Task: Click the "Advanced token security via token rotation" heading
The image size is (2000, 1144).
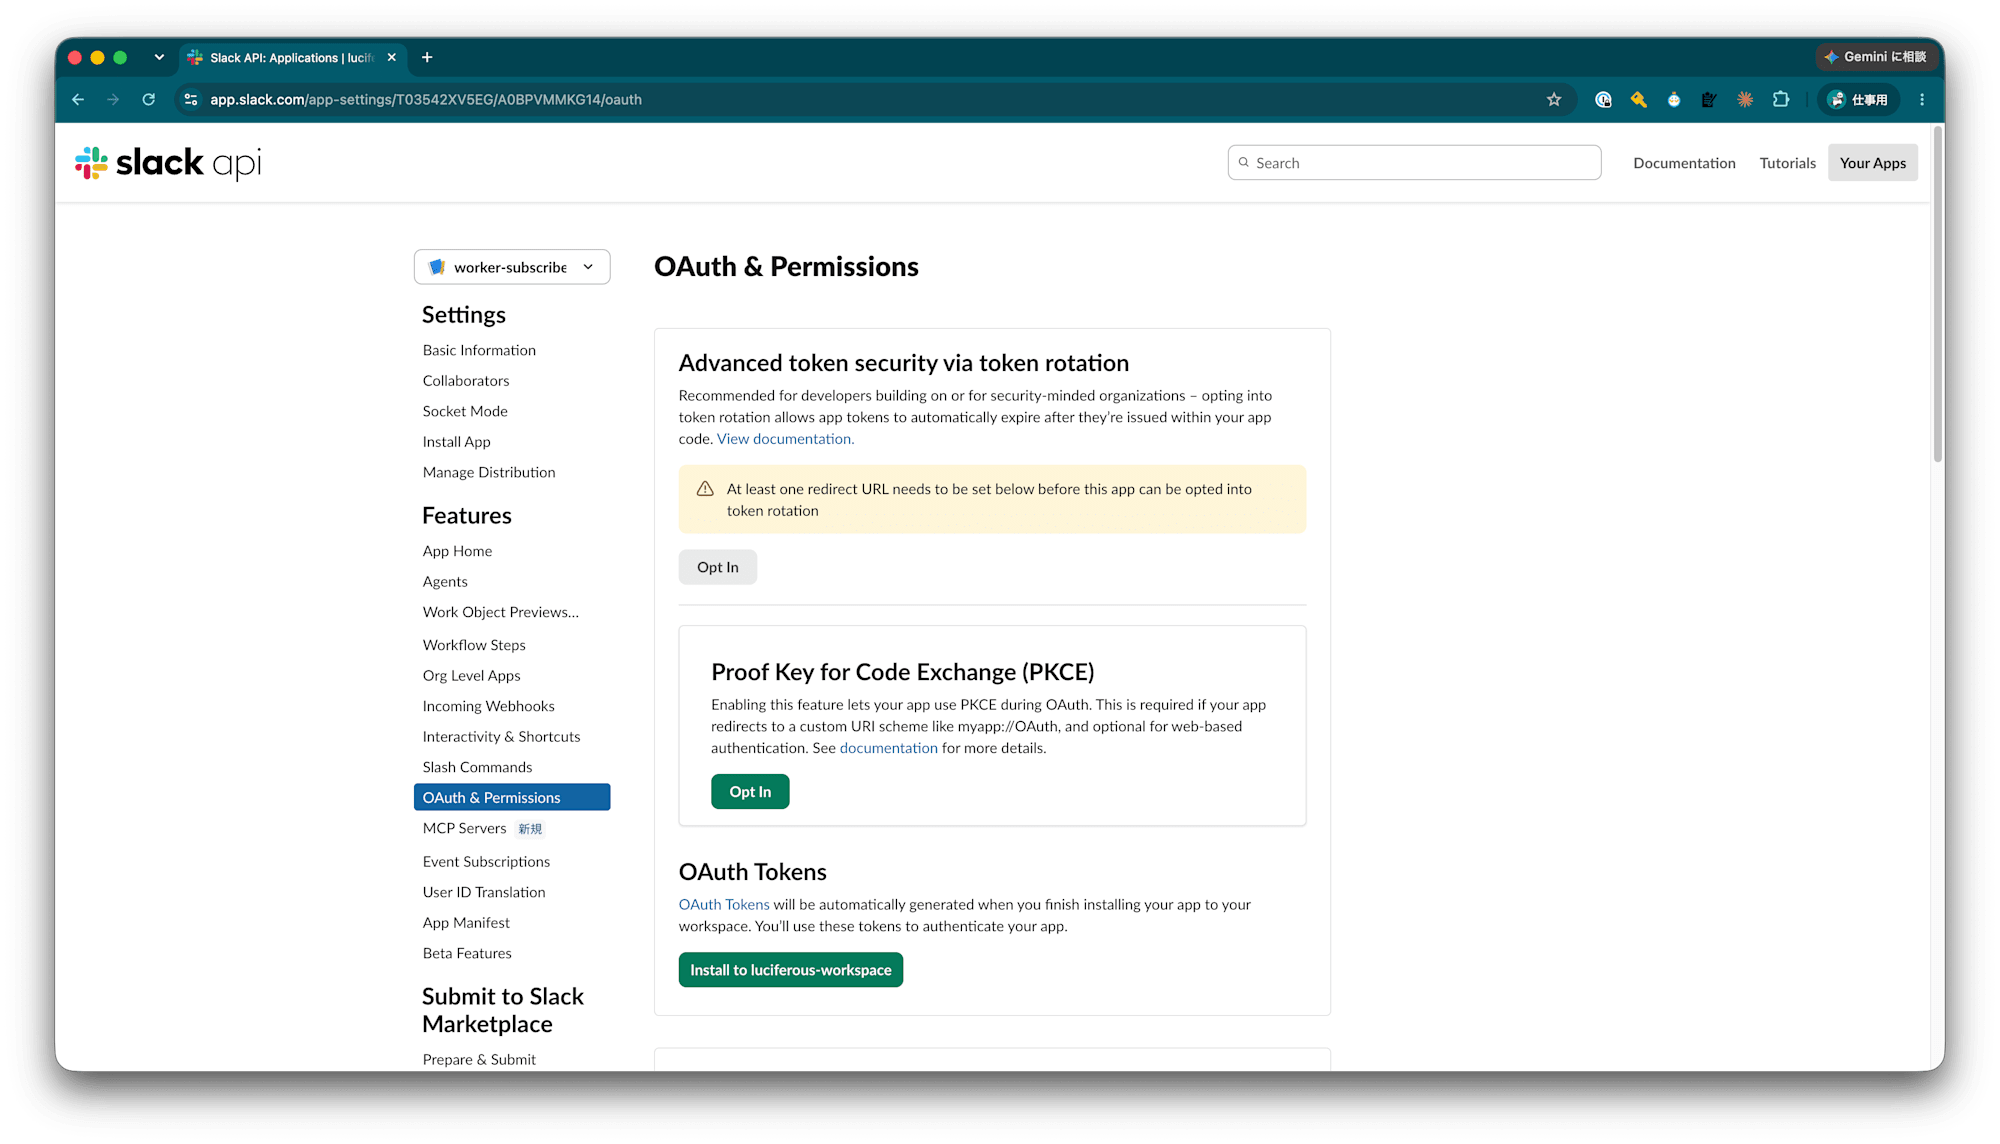Action: coord(904,363)
